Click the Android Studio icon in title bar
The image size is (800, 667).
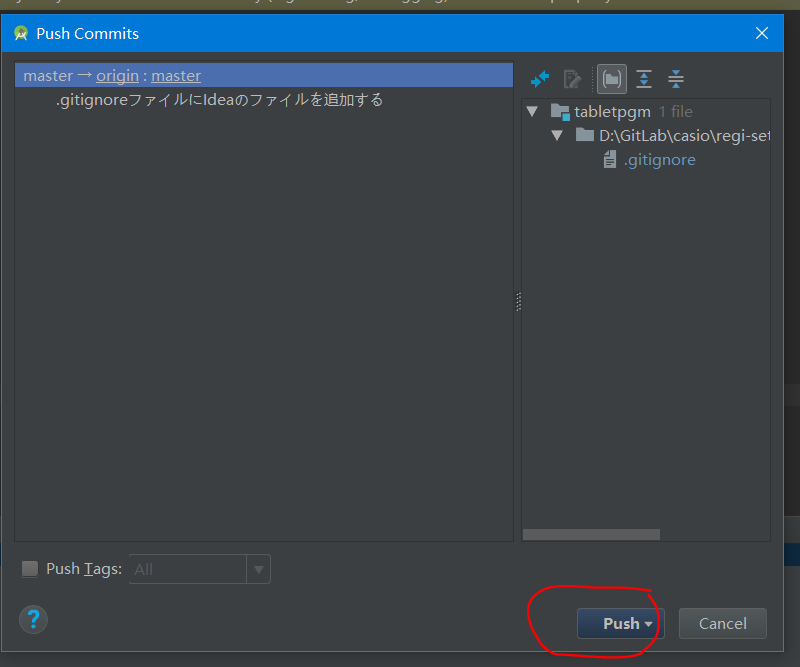click(x=20, y=33)
